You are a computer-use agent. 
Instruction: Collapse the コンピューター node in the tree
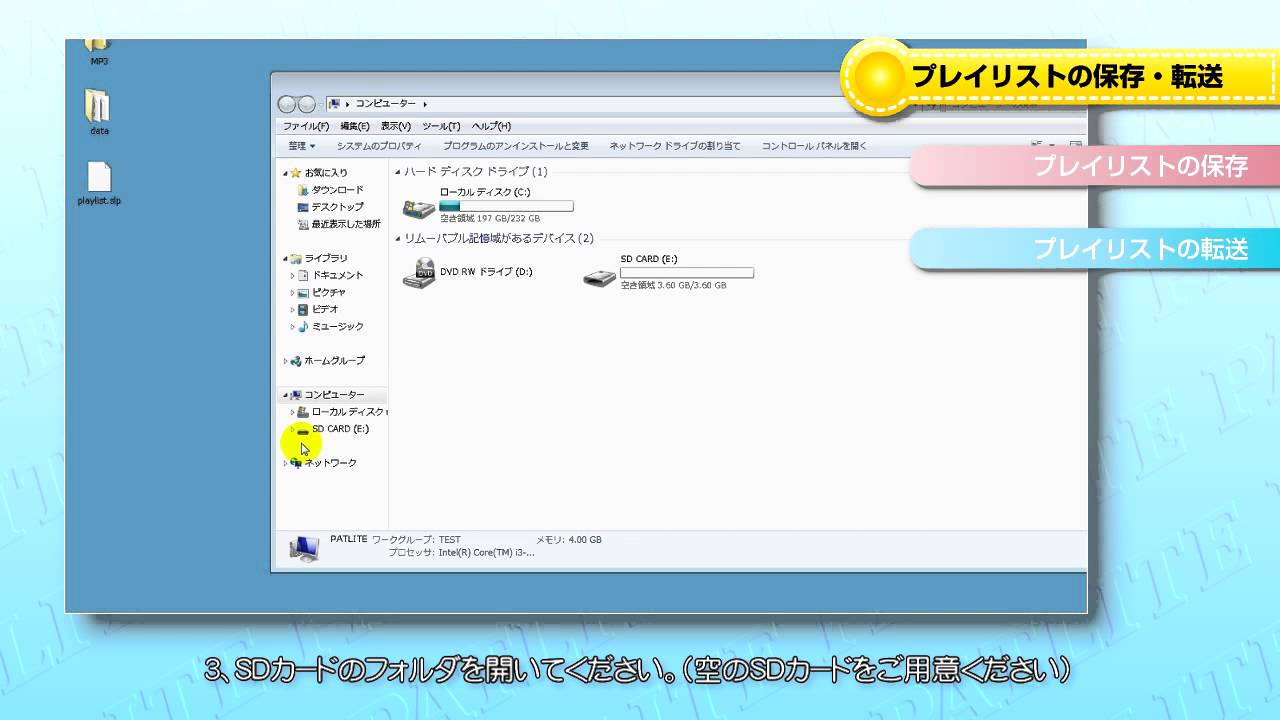point(285,395)
